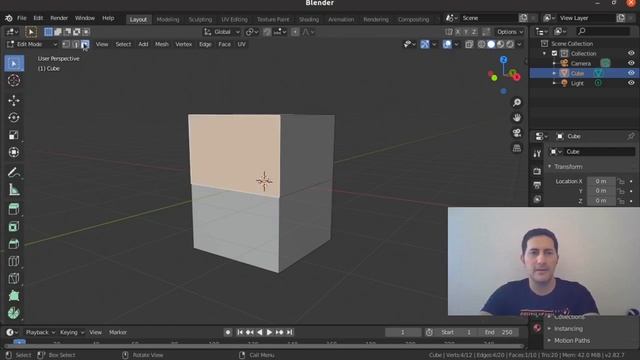Uncheck the Collection checkbox in outliner
640x360 pixels.
point(554,53)
